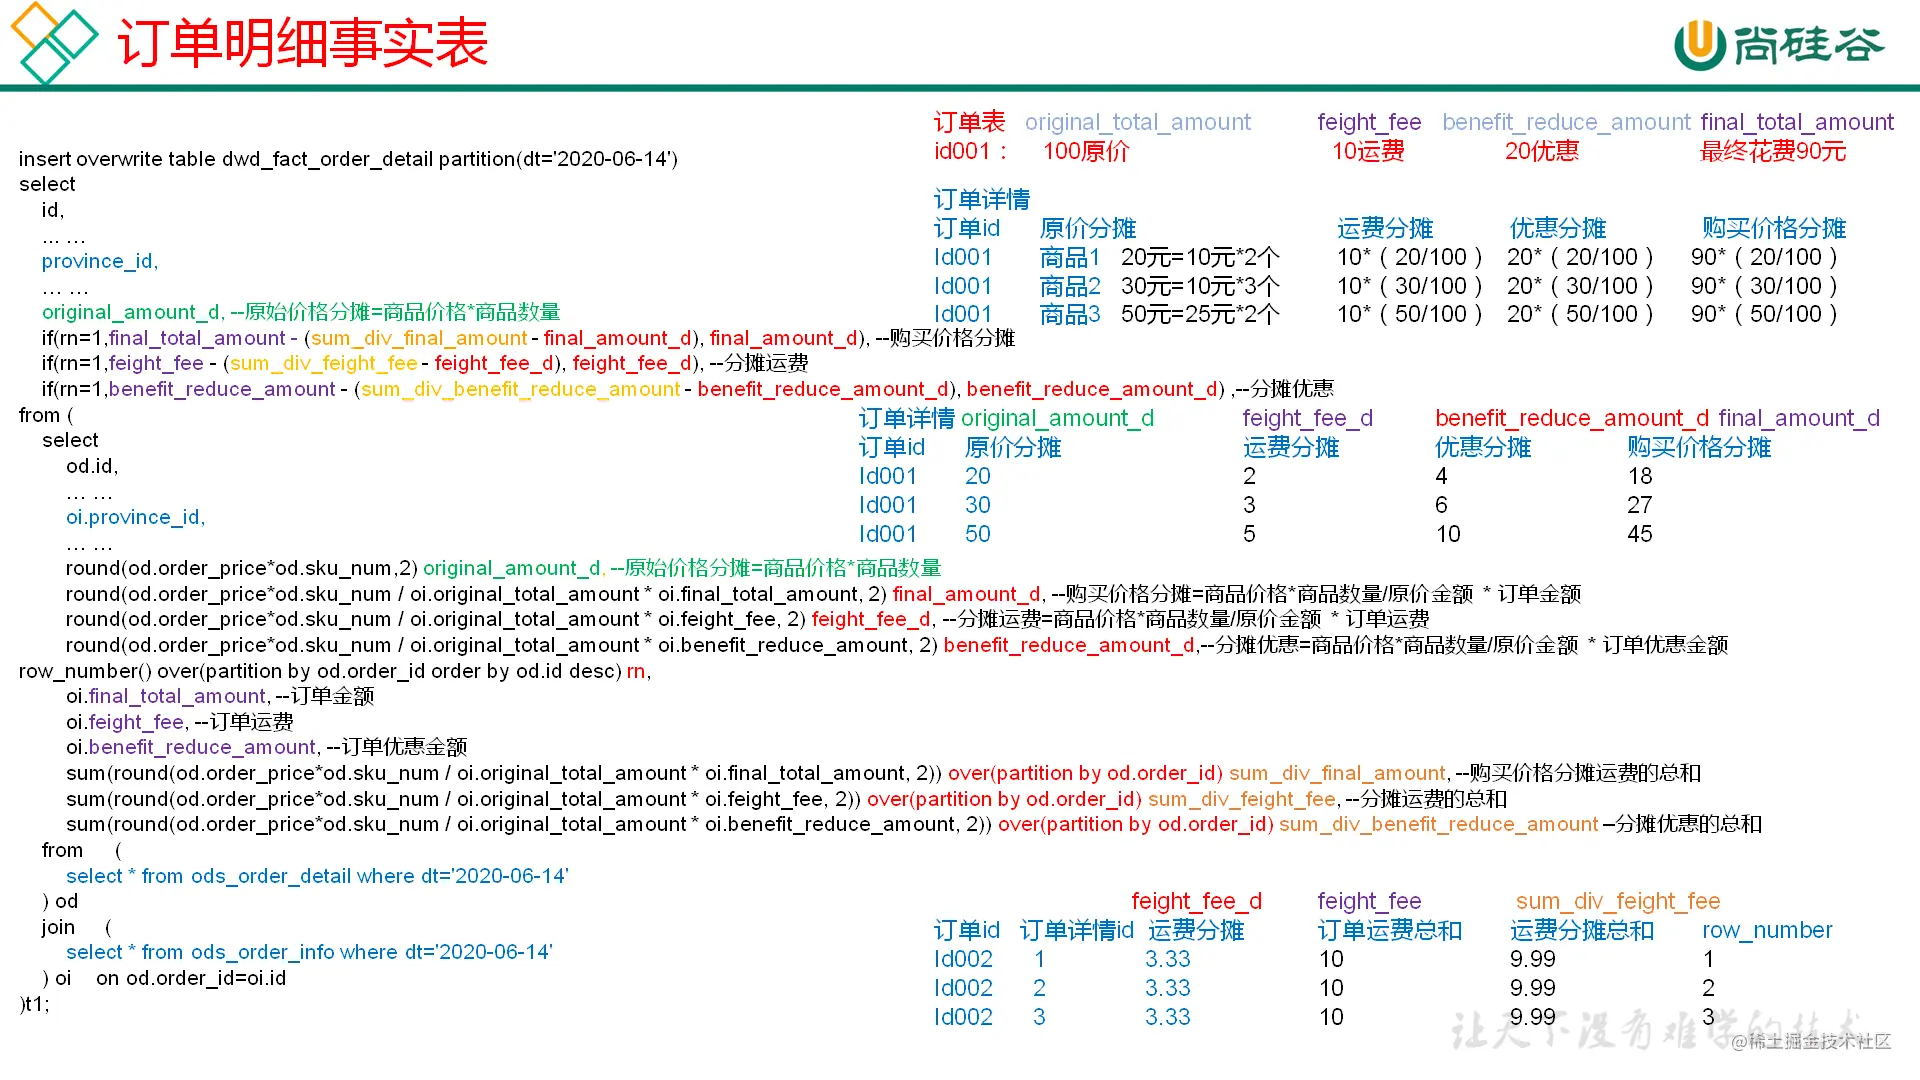This screenshot has height=1080, width=1920.
Task: Select the 订单详情id column header
Action: pyautogui.click(x=1077, y=930)
